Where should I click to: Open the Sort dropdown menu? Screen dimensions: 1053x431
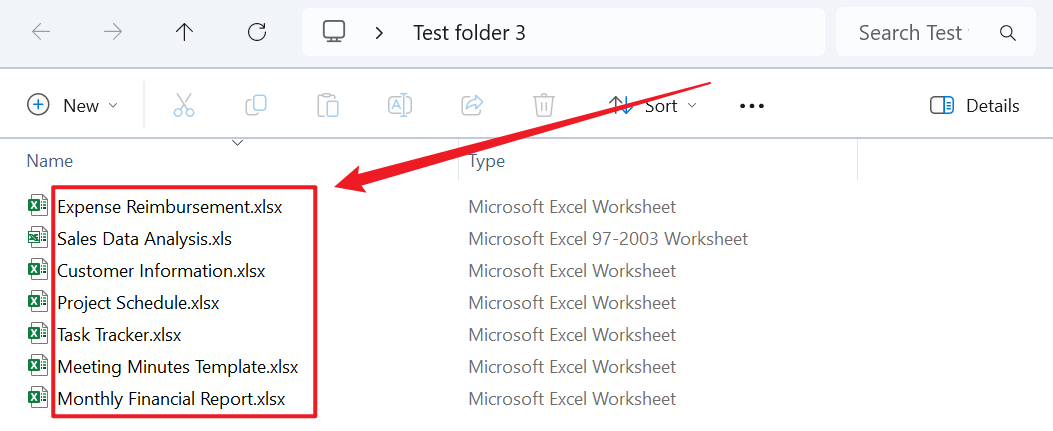[x=653, y=105]
